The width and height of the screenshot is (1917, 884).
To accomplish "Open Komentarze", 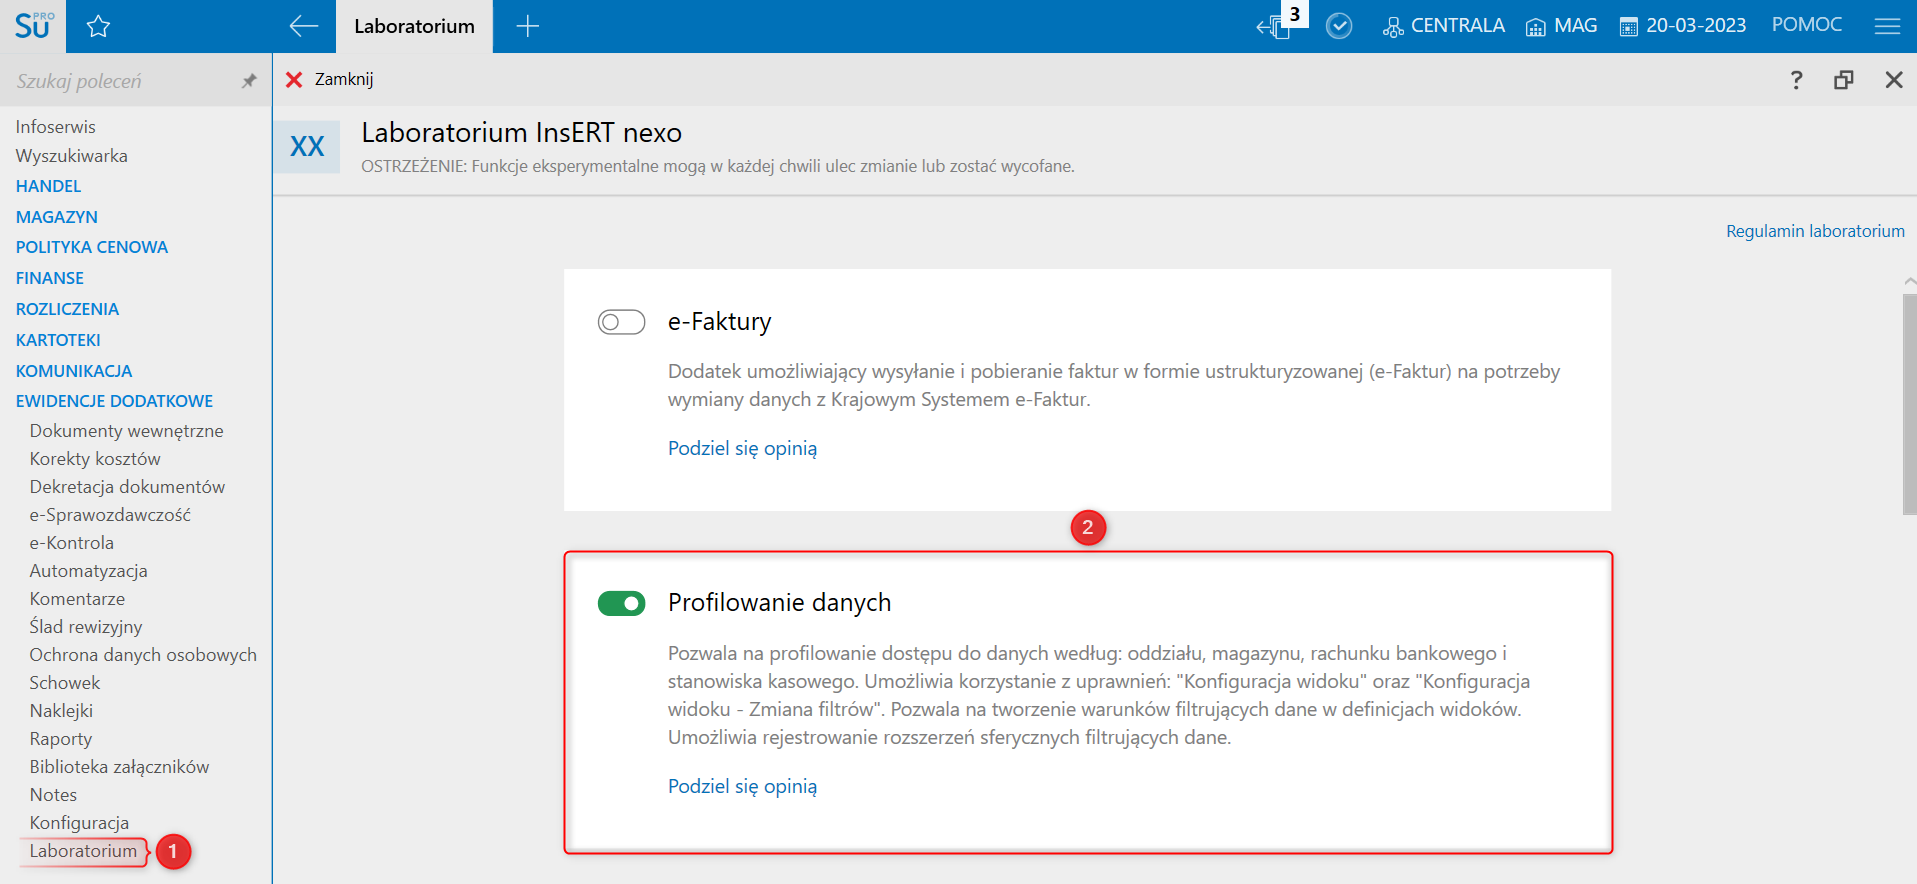I will click(77, 599).
